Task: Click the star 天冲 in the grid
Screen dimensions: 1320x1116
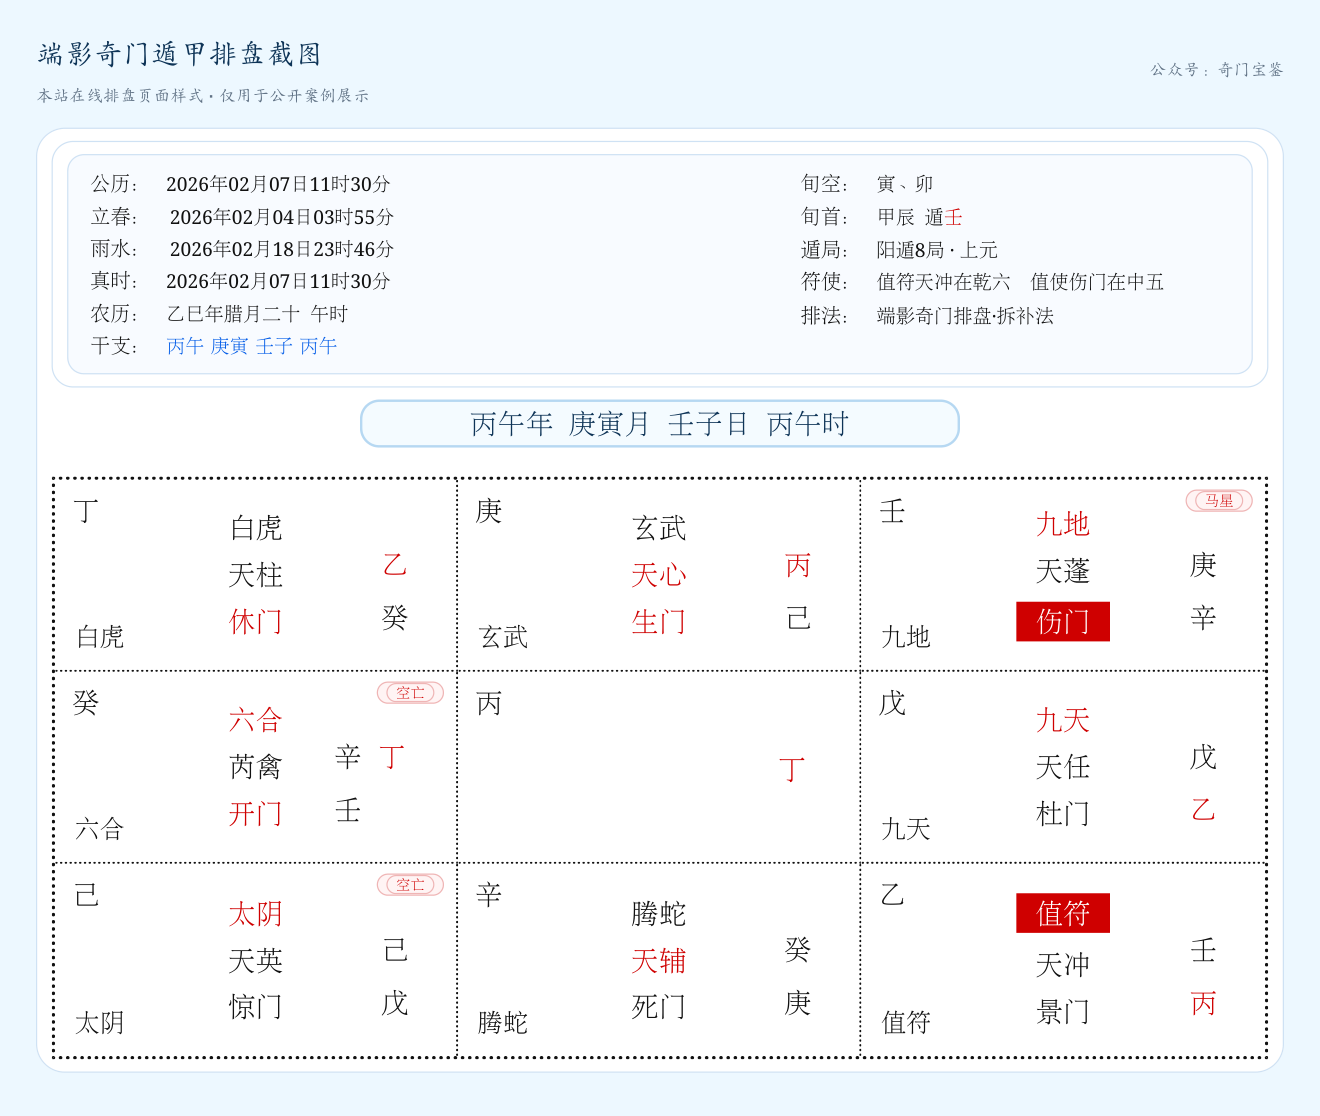Action: (x=1063, y=965)
